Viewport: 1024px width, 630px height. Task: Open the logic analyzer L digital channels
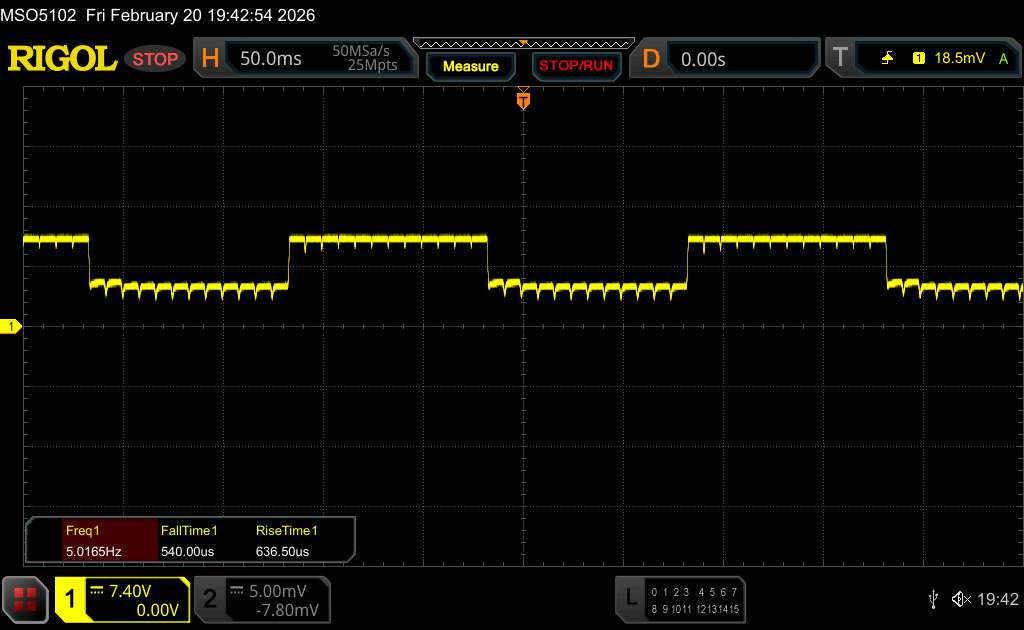(x=630, y=598)
